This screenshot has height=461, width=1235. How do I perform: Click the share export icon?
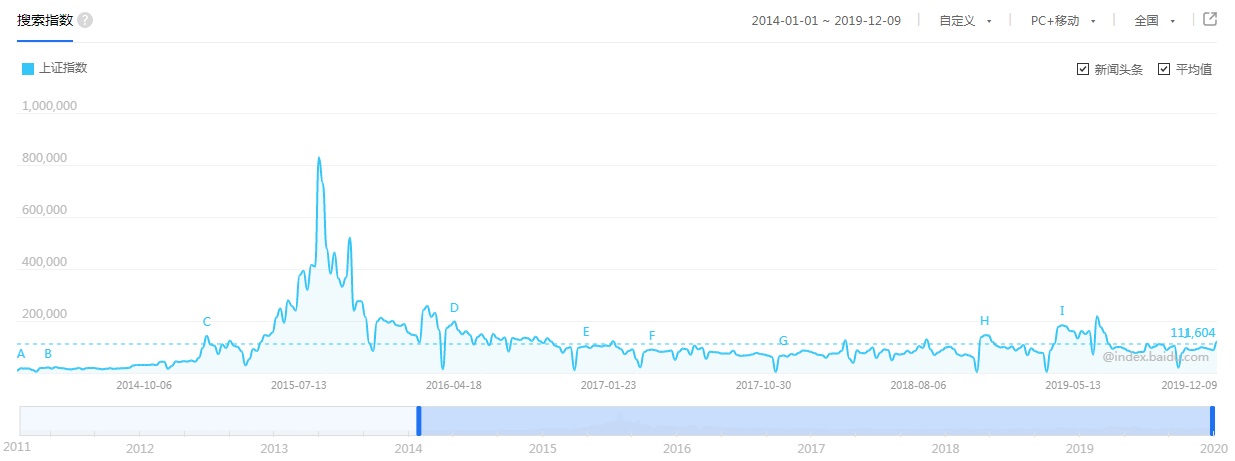pos(1210,20)
